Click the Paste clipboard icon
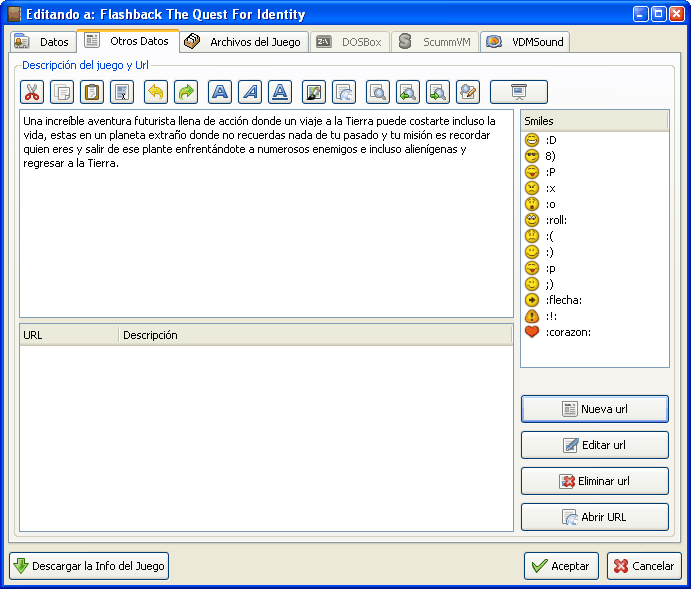The width and height of the screenshot is (691, 589). (92, 92)
